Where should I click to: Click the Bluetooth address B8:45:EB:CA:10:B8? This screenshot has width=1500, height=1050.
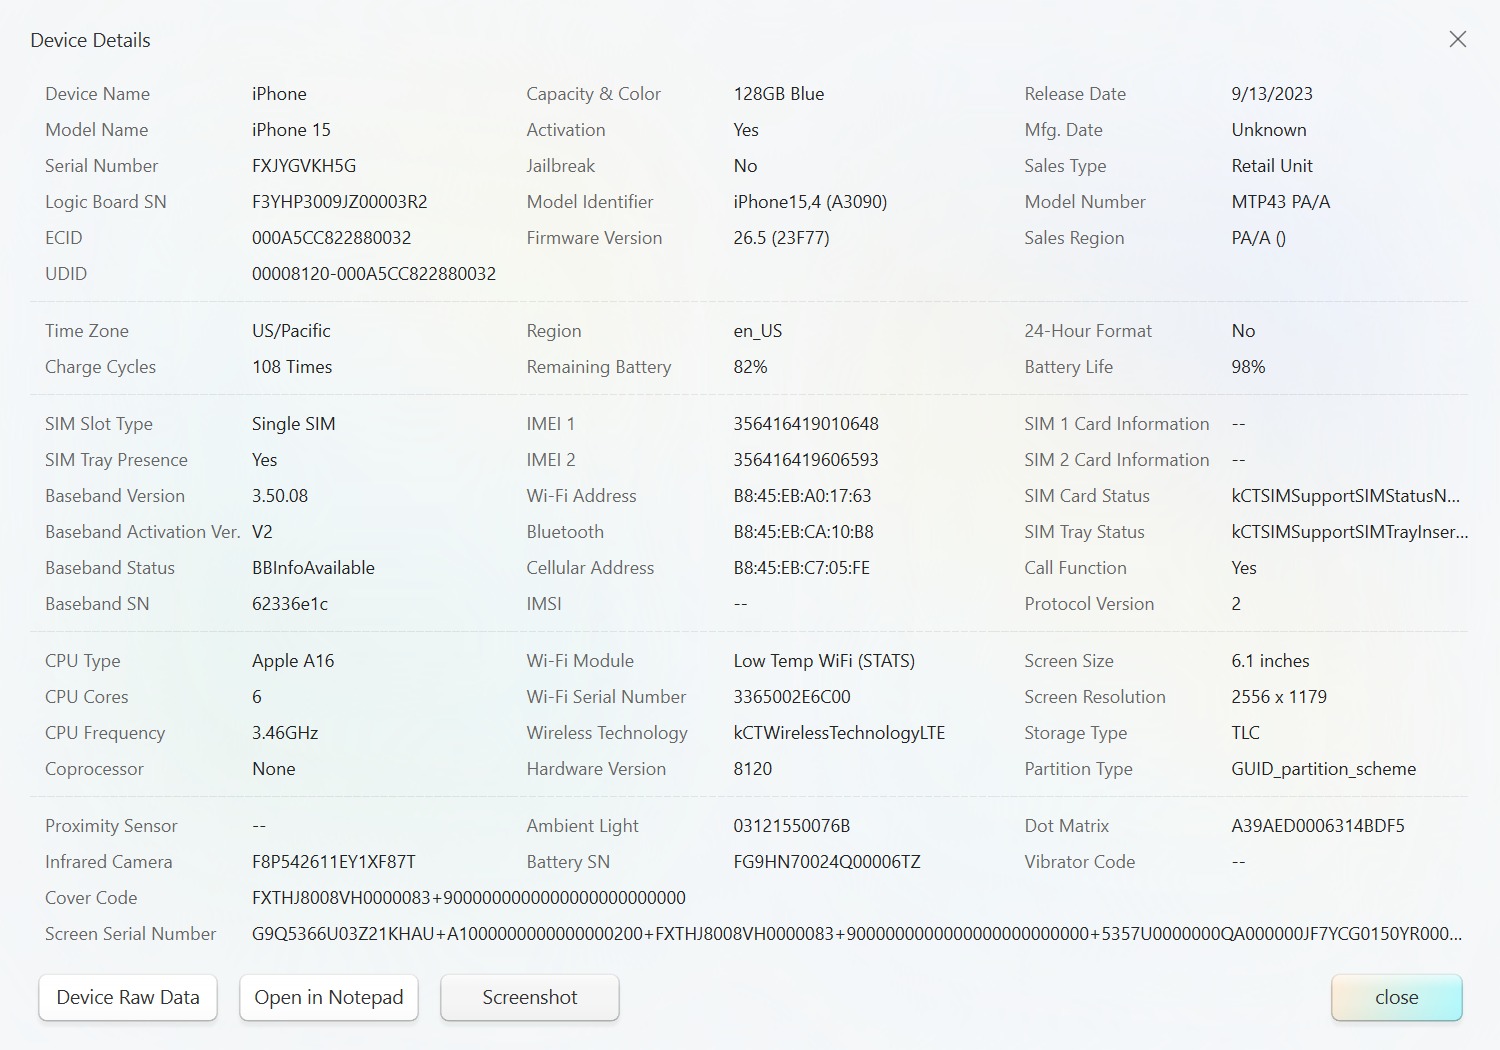click(x=803, y=532)
